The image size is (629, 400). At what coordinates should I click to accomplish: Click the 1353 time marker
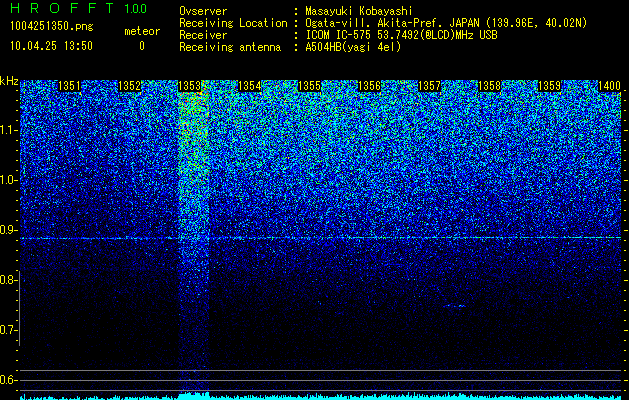click(x=189, y=86)
